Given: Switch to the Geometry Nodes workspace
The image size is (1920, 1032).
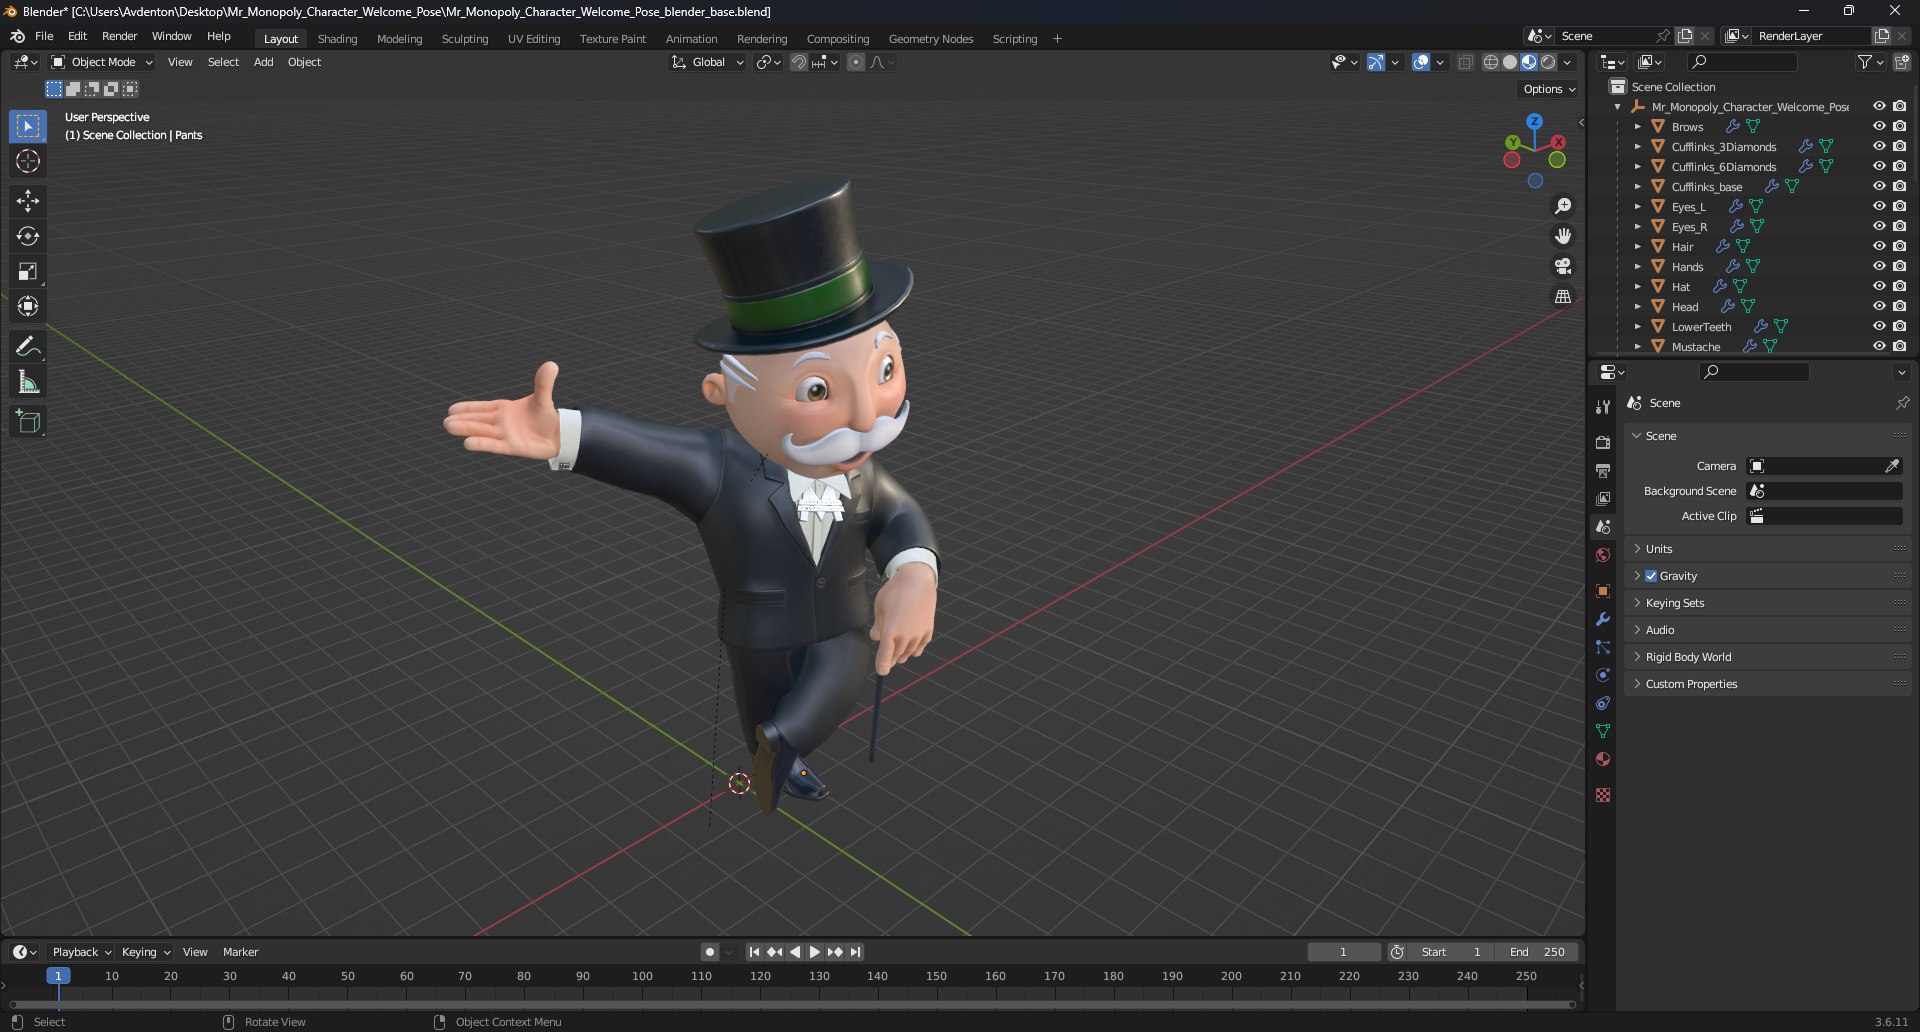Looking at the screenshot, I should pyautogui.click(x=930, y=39).
